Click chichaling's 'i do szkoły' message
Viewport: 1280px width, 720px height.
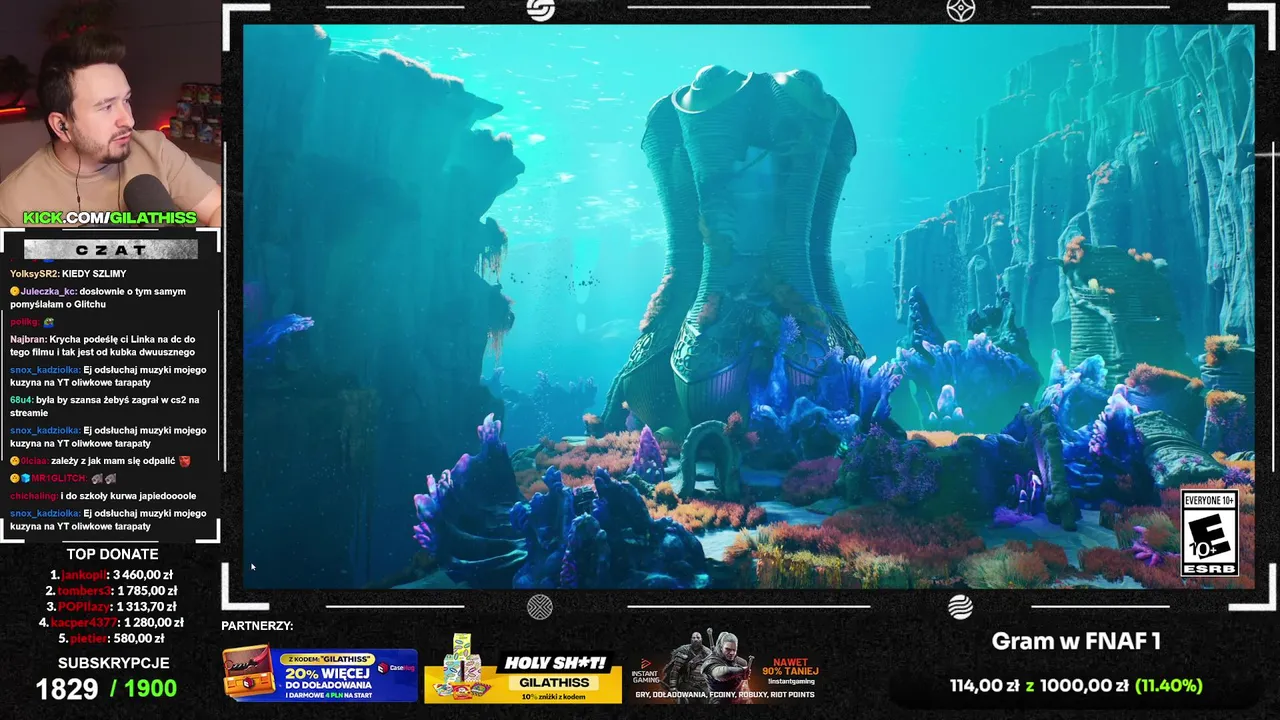(x=103, y=496)
